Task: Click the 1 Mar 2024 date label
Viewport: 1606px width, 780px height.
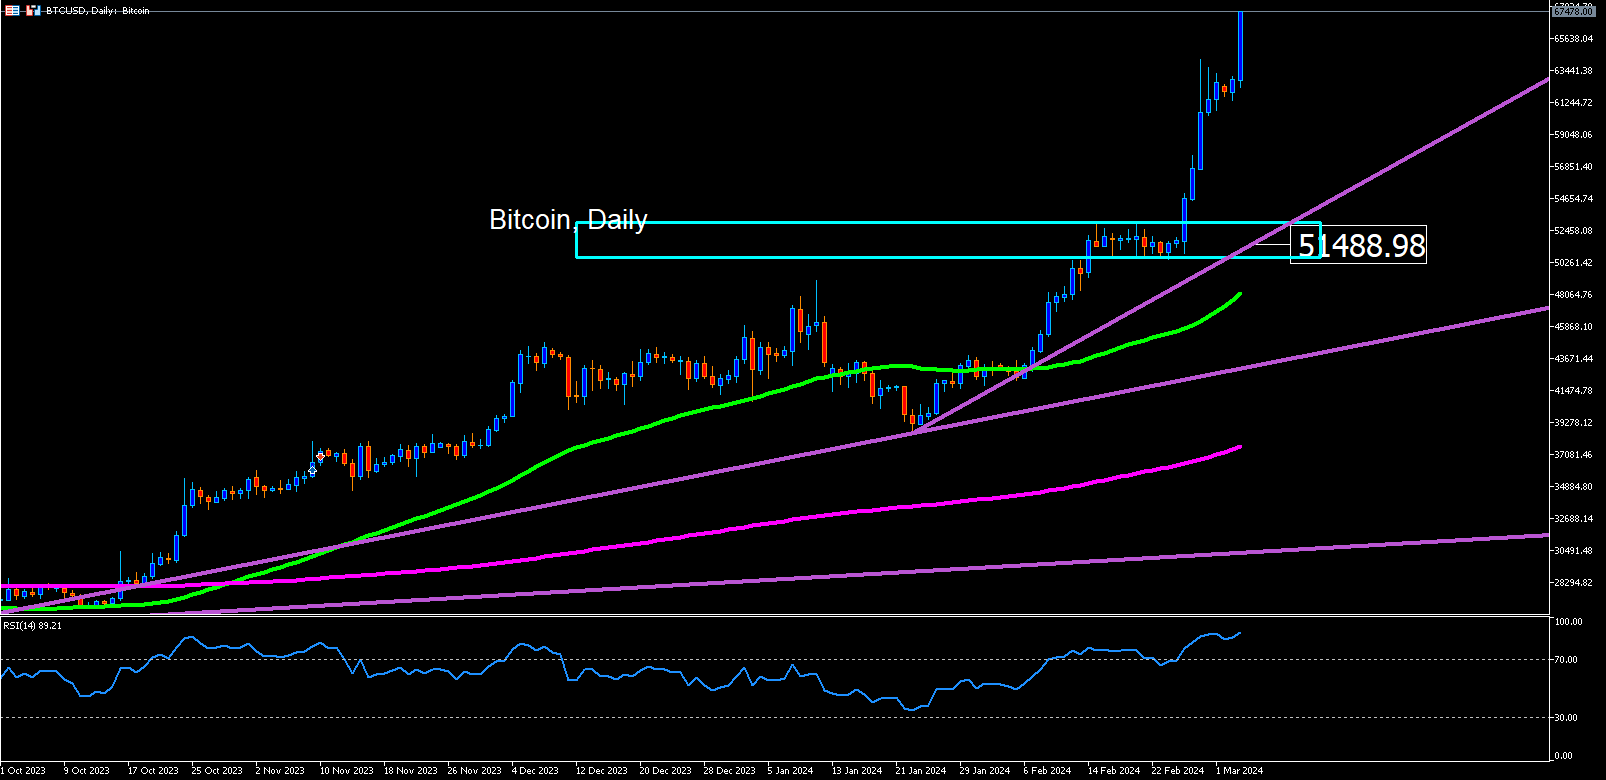Action: [x=1239, y=771]
